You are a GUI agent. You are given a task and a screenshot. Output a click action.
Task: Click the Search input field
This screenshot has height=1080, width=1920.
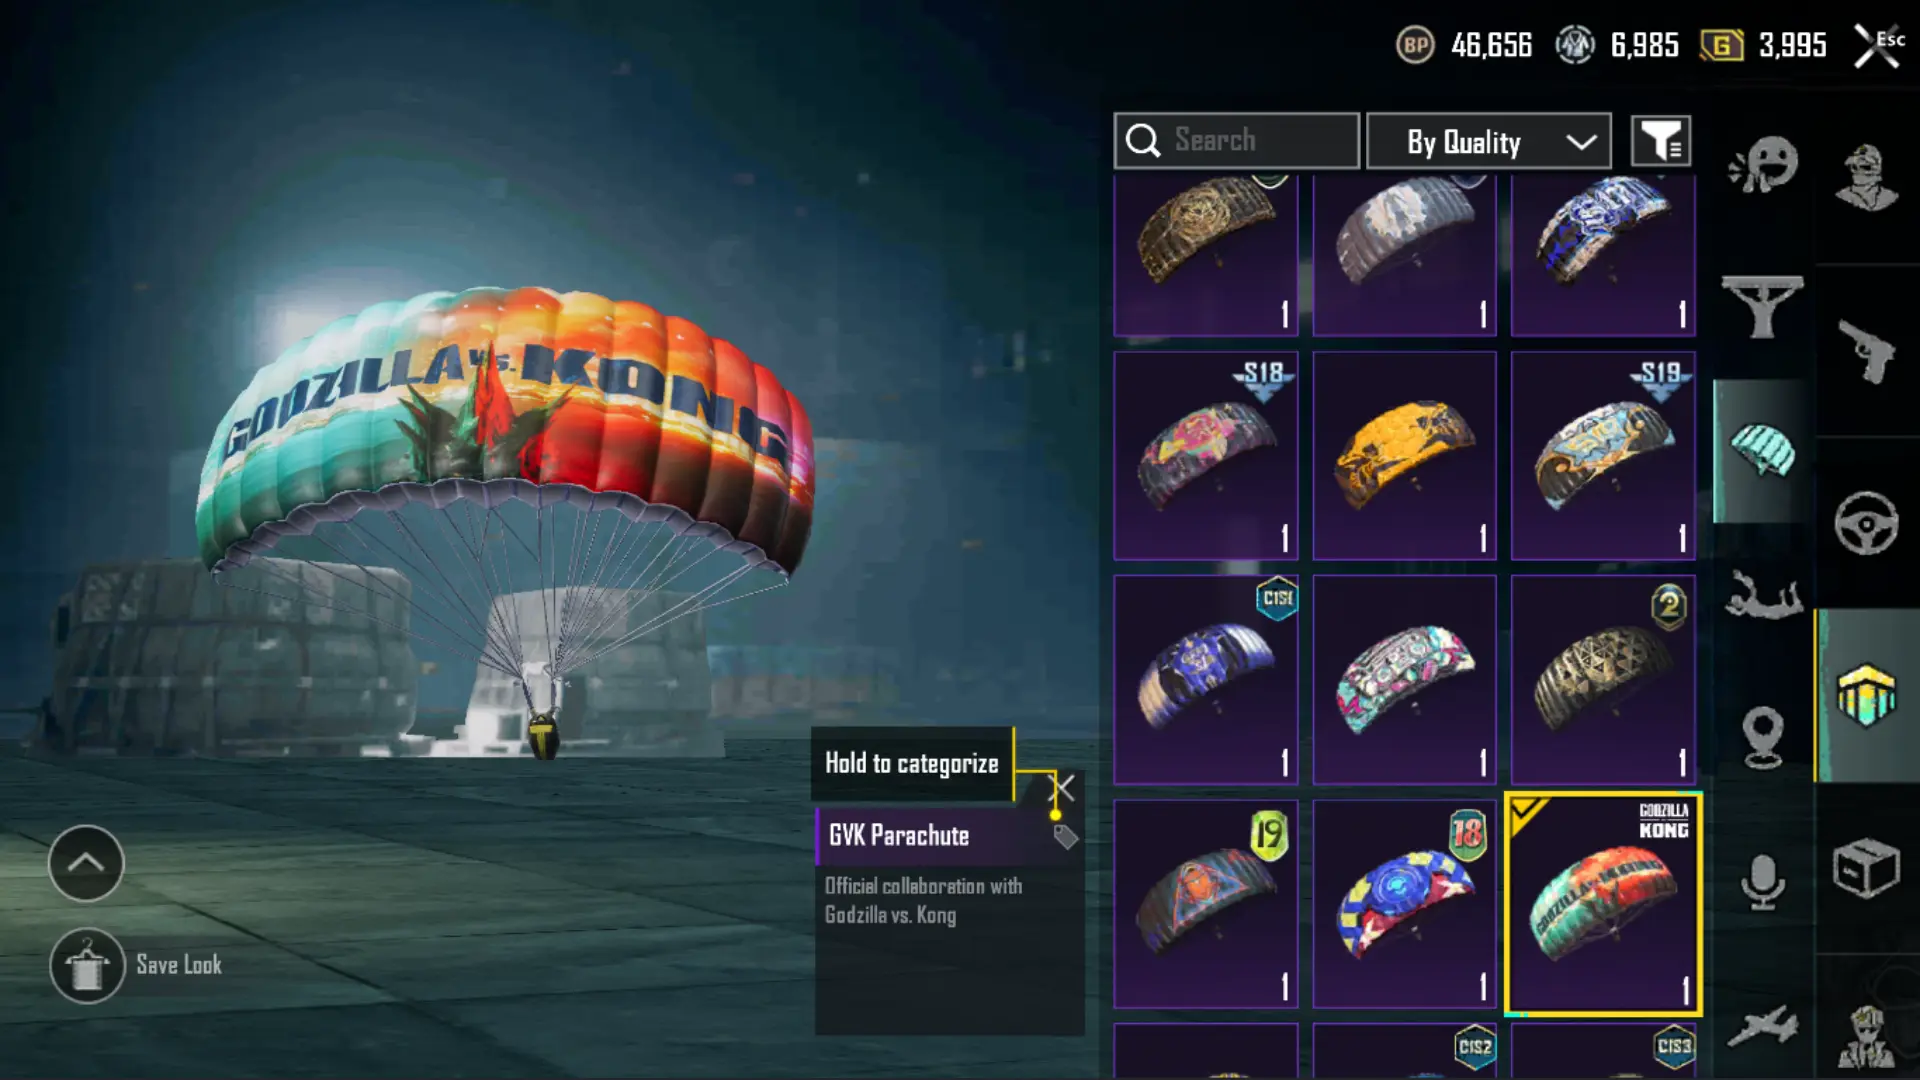(x=1236, y=141)
